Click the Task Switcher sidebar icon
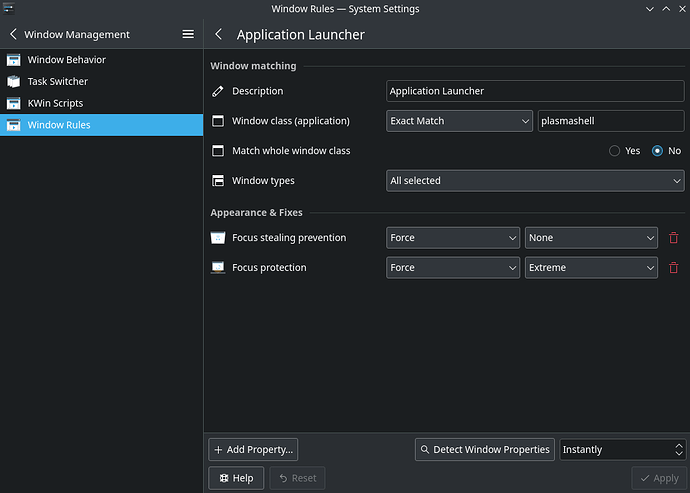The image size is (690, 493). click(14, 81)
